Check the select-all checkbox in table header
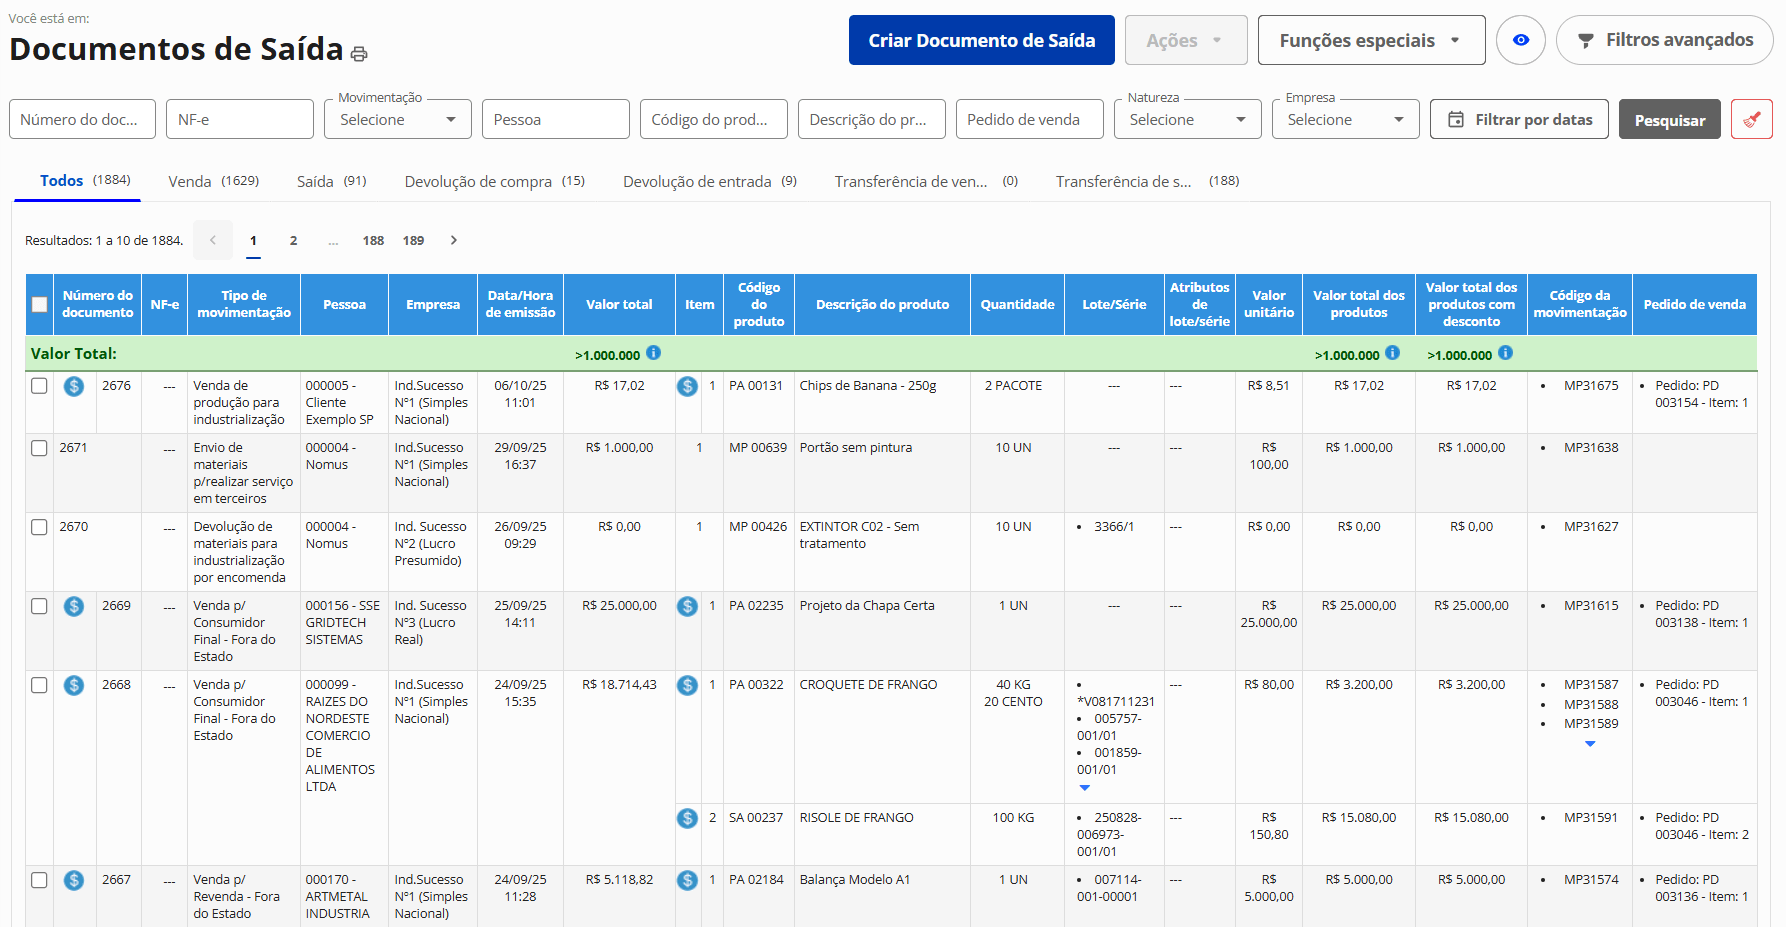The height and width of the screenshot is (927, 1786). (40, 305)
